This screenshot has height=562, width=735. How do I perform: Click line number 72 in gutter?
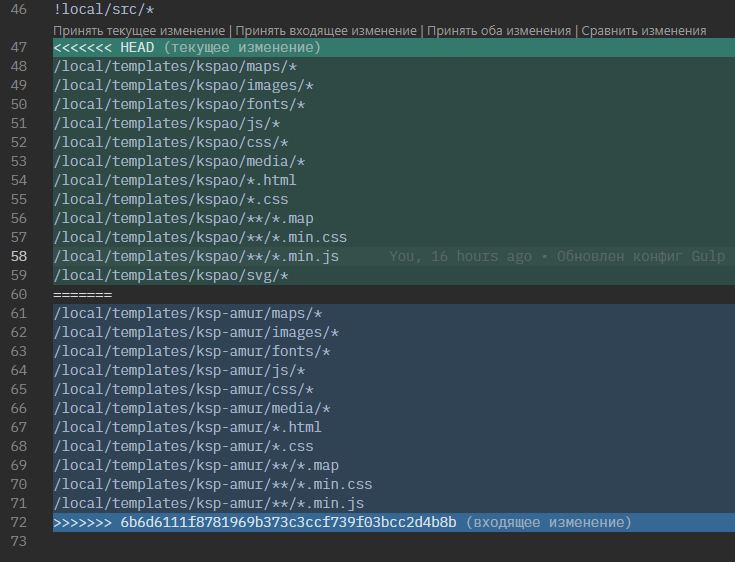point(18,523)
